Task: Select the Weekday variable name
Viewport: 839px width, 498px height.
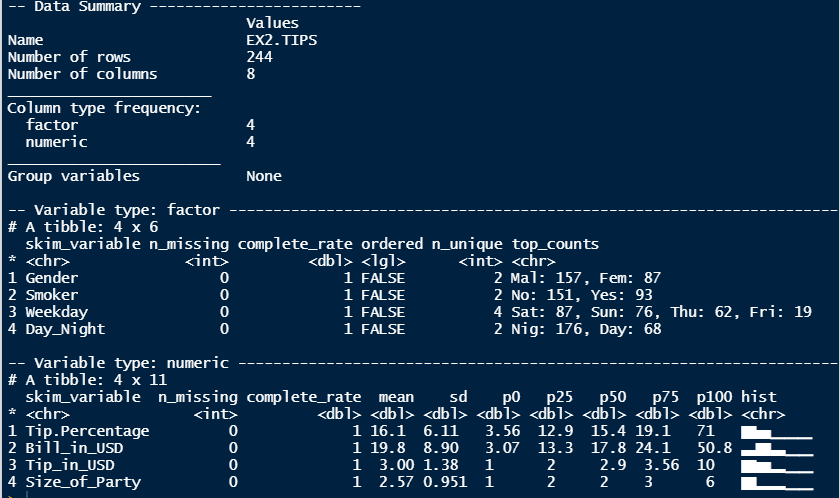Action: (x=55, y=312)
